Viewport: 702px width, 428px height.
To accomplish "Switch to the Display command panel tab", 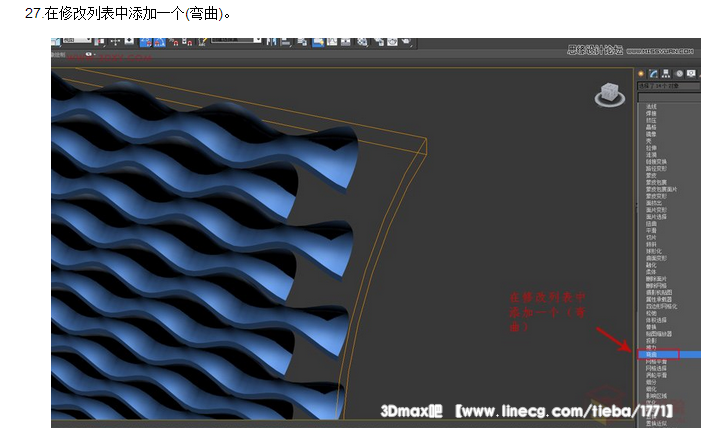I will (x=691, y=73).
